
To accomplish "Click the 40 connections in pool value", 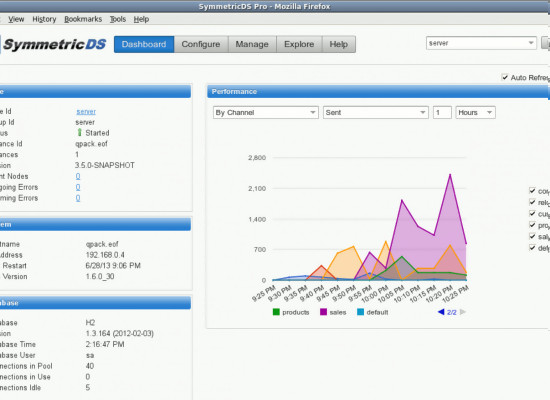I will tap(90, 366).
